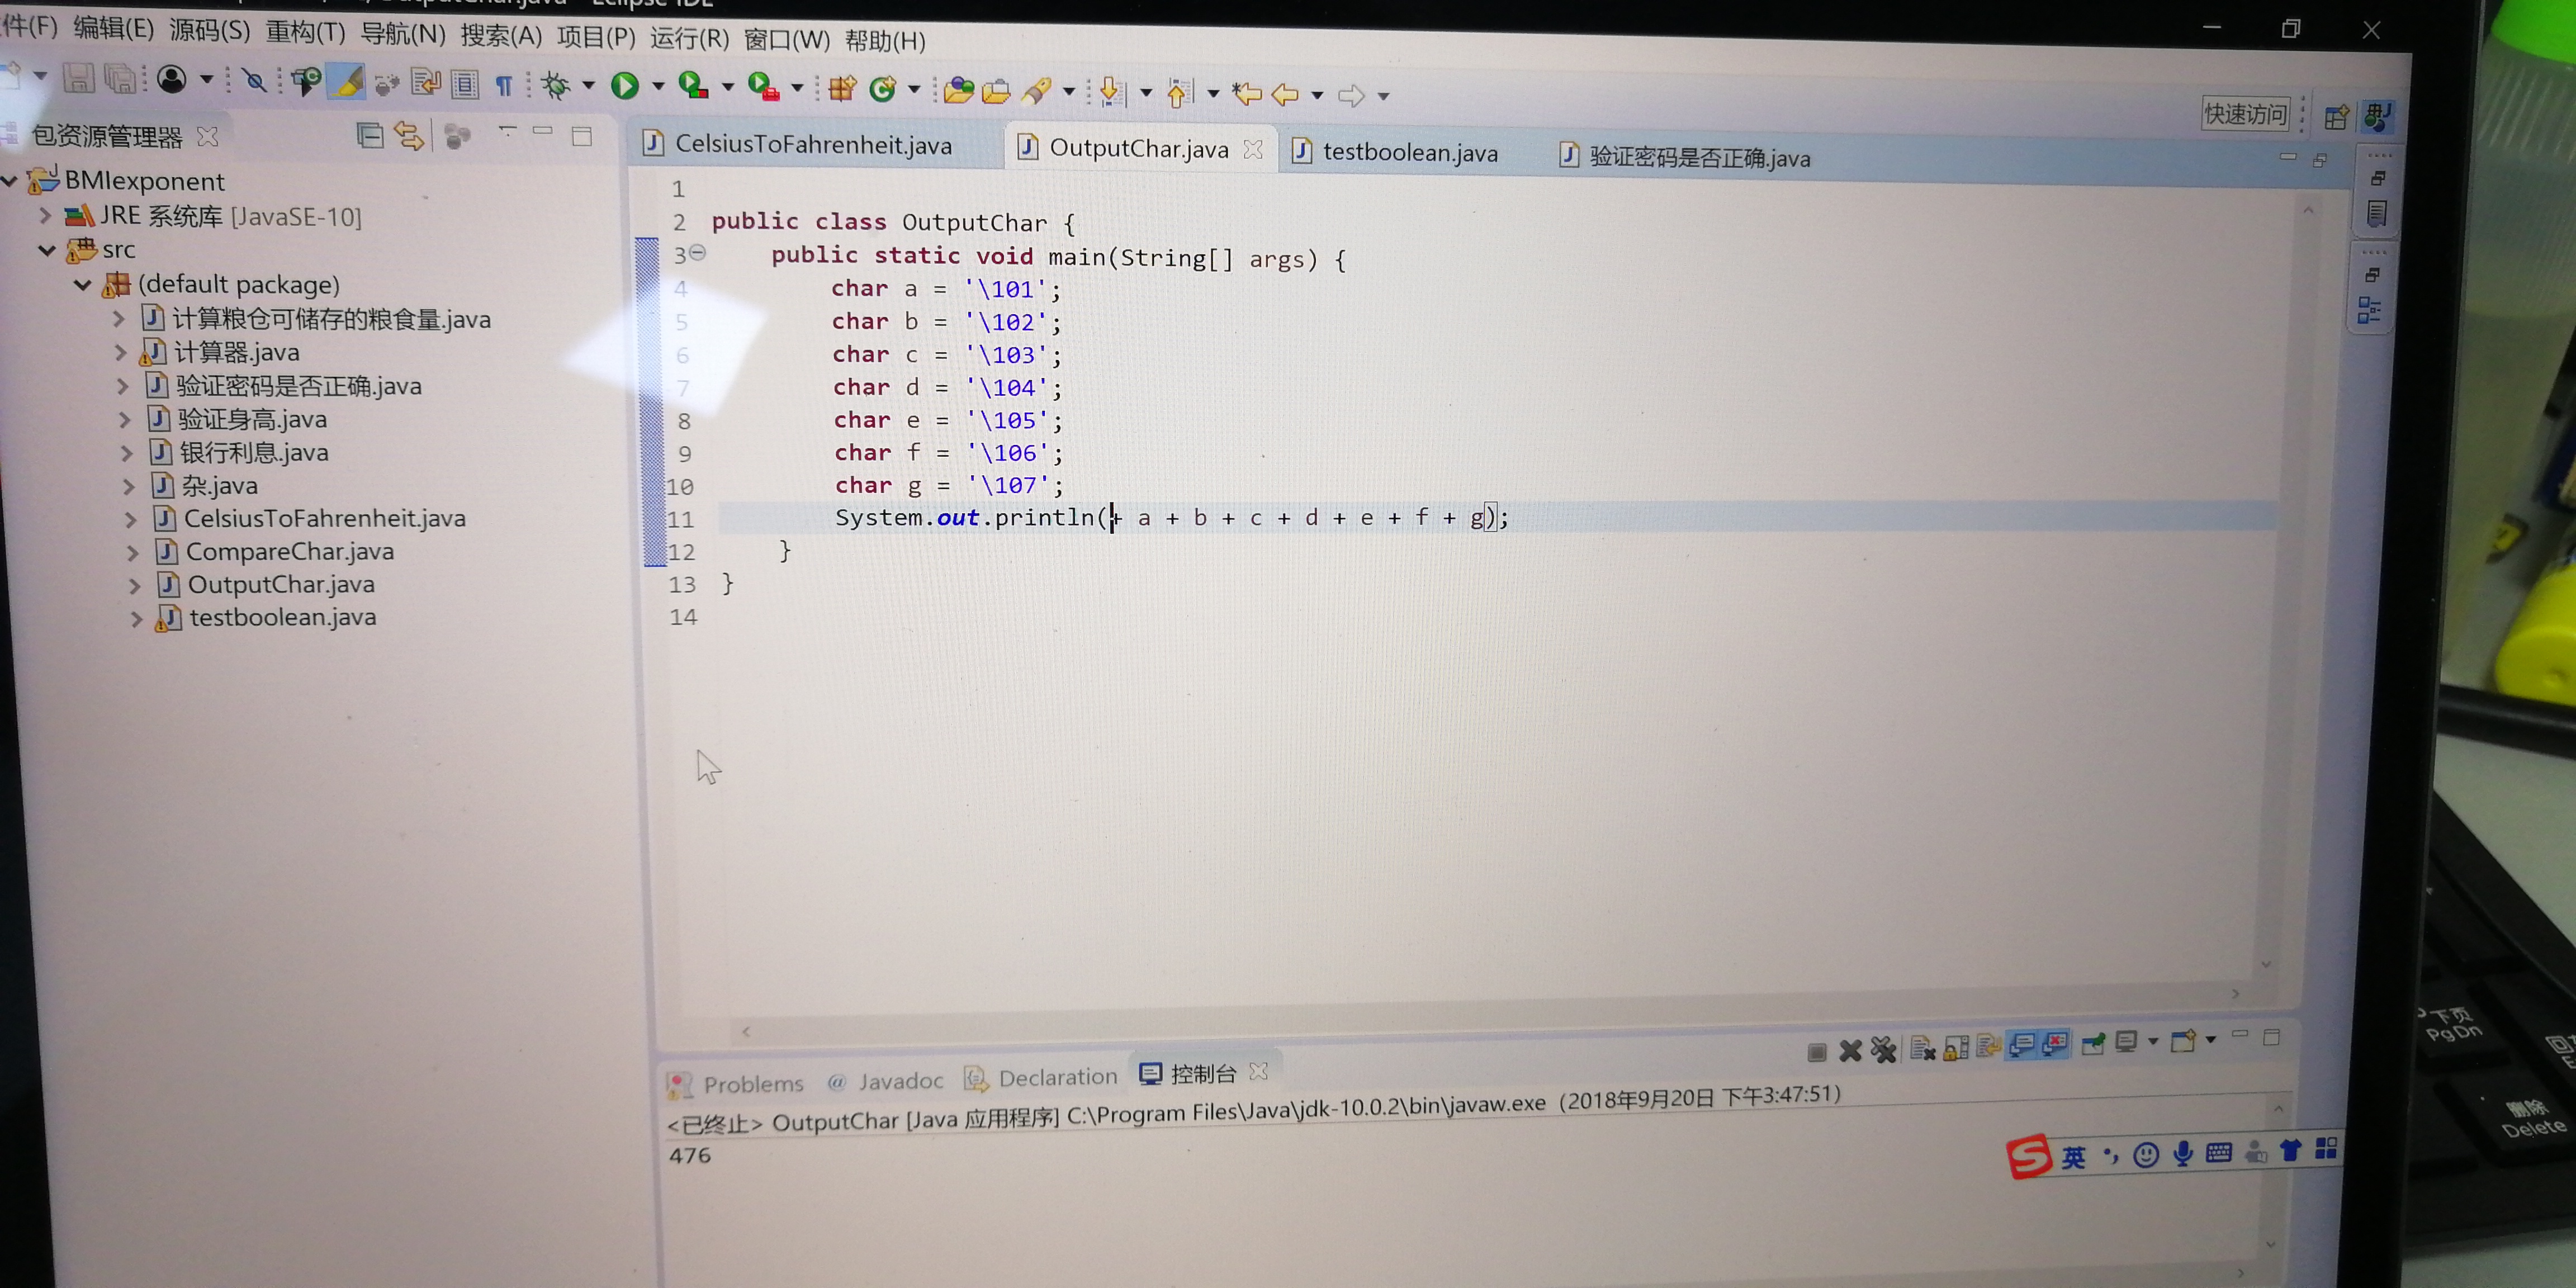Image resolution: width=2576 pixels, height=1288 pixels.
Task: Toggle Sogou English/Chinese mode 英
Action: (2073, 1158)
